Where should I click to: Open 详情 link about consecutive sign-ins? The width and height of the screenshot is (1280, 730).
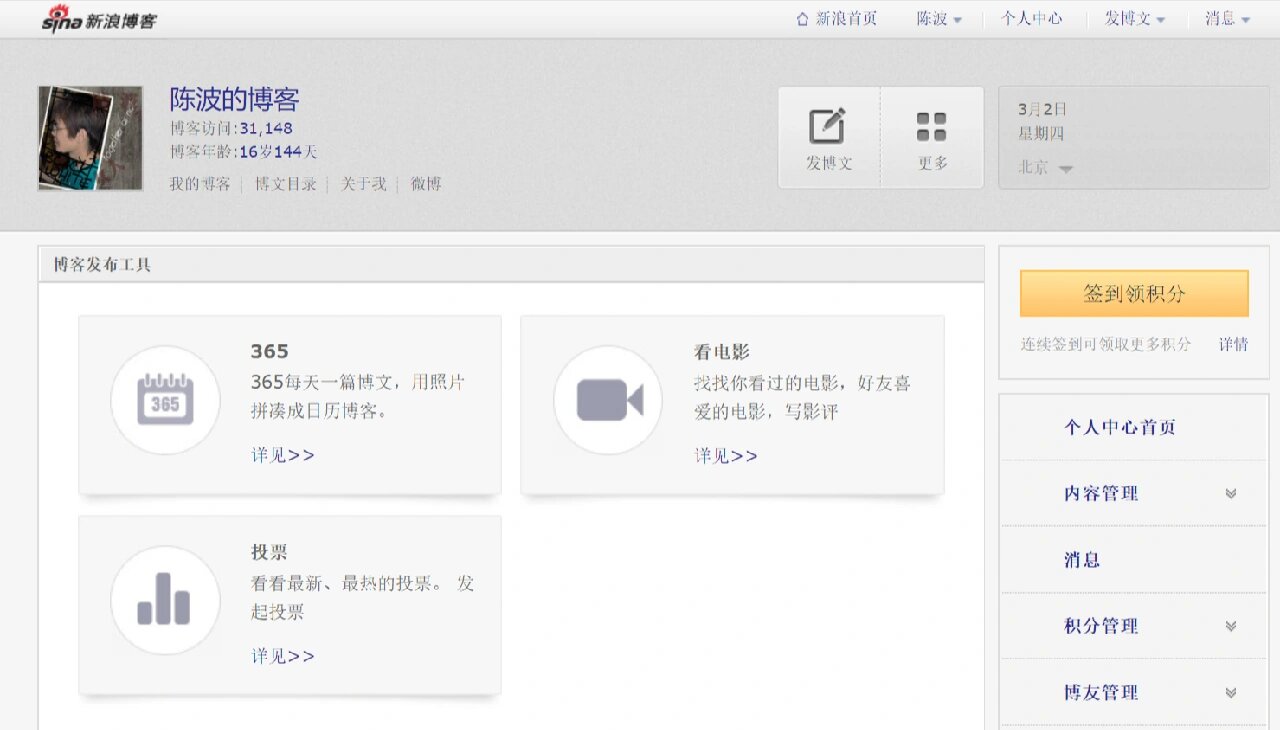pos(1233,344)
